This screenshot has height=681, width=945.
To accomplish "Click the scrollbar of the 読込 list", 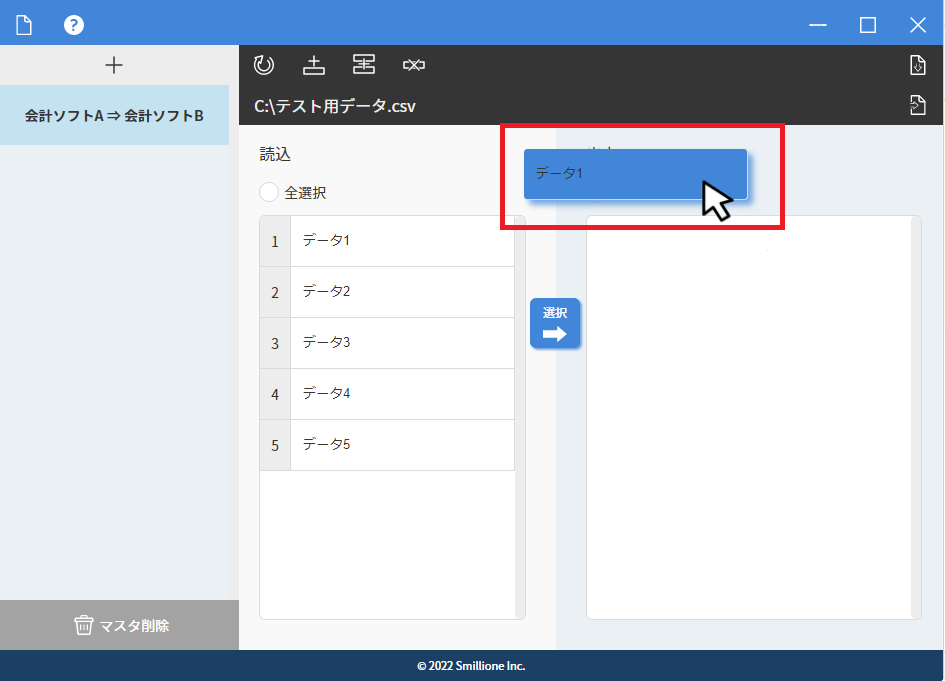I will pos(520,416).
